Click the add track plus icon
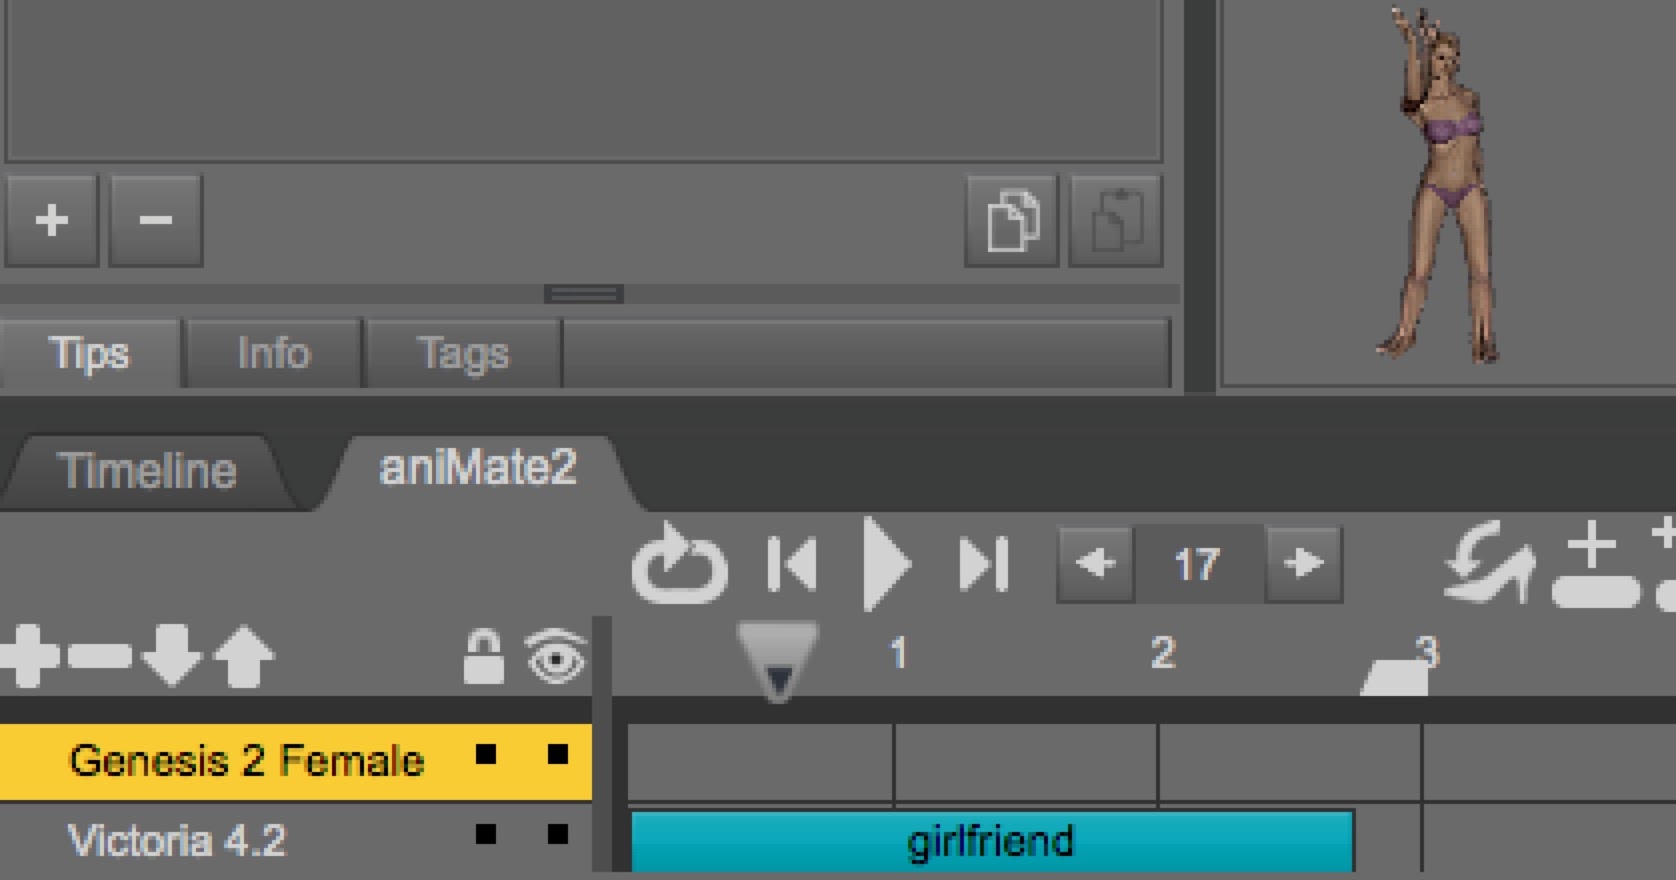 tap(30, 657)
